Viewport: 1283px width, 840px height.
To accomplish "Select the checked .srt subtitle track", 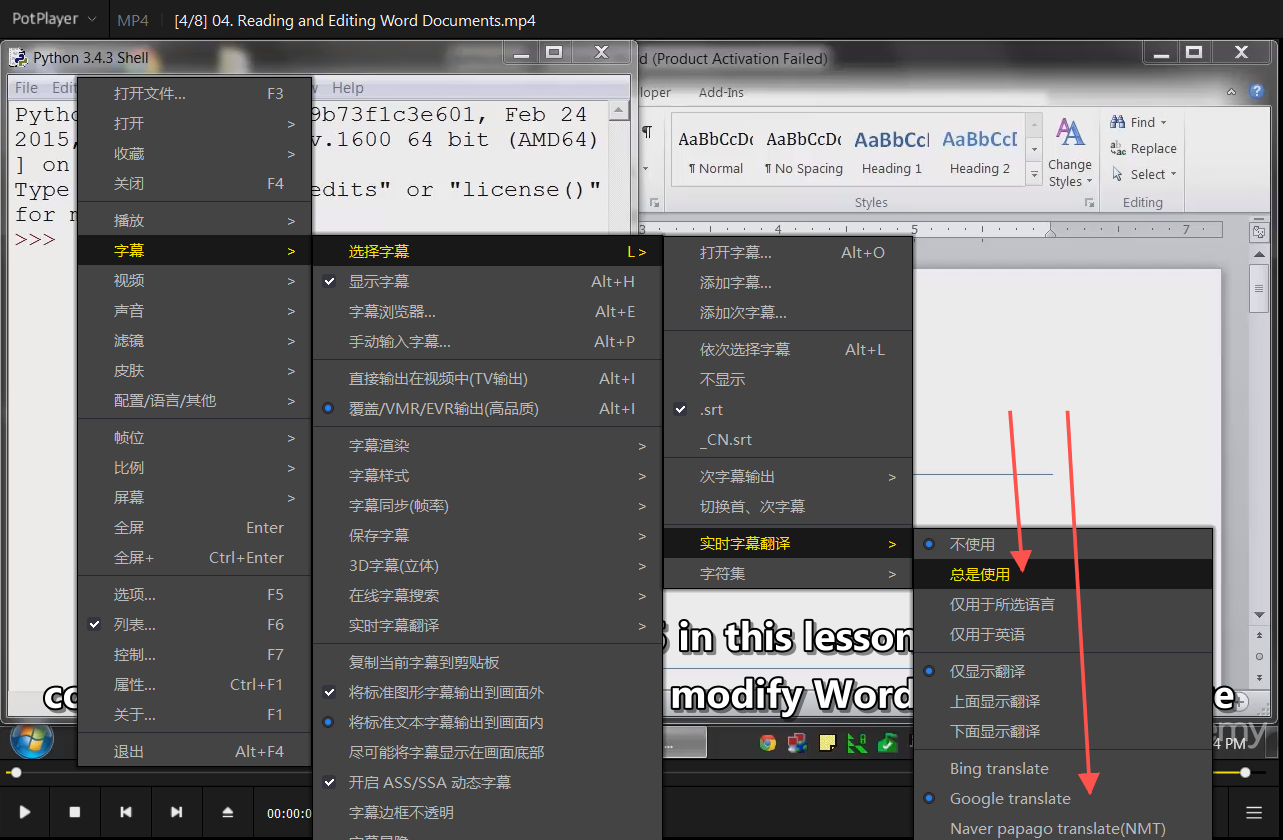I will click(788, 410).
